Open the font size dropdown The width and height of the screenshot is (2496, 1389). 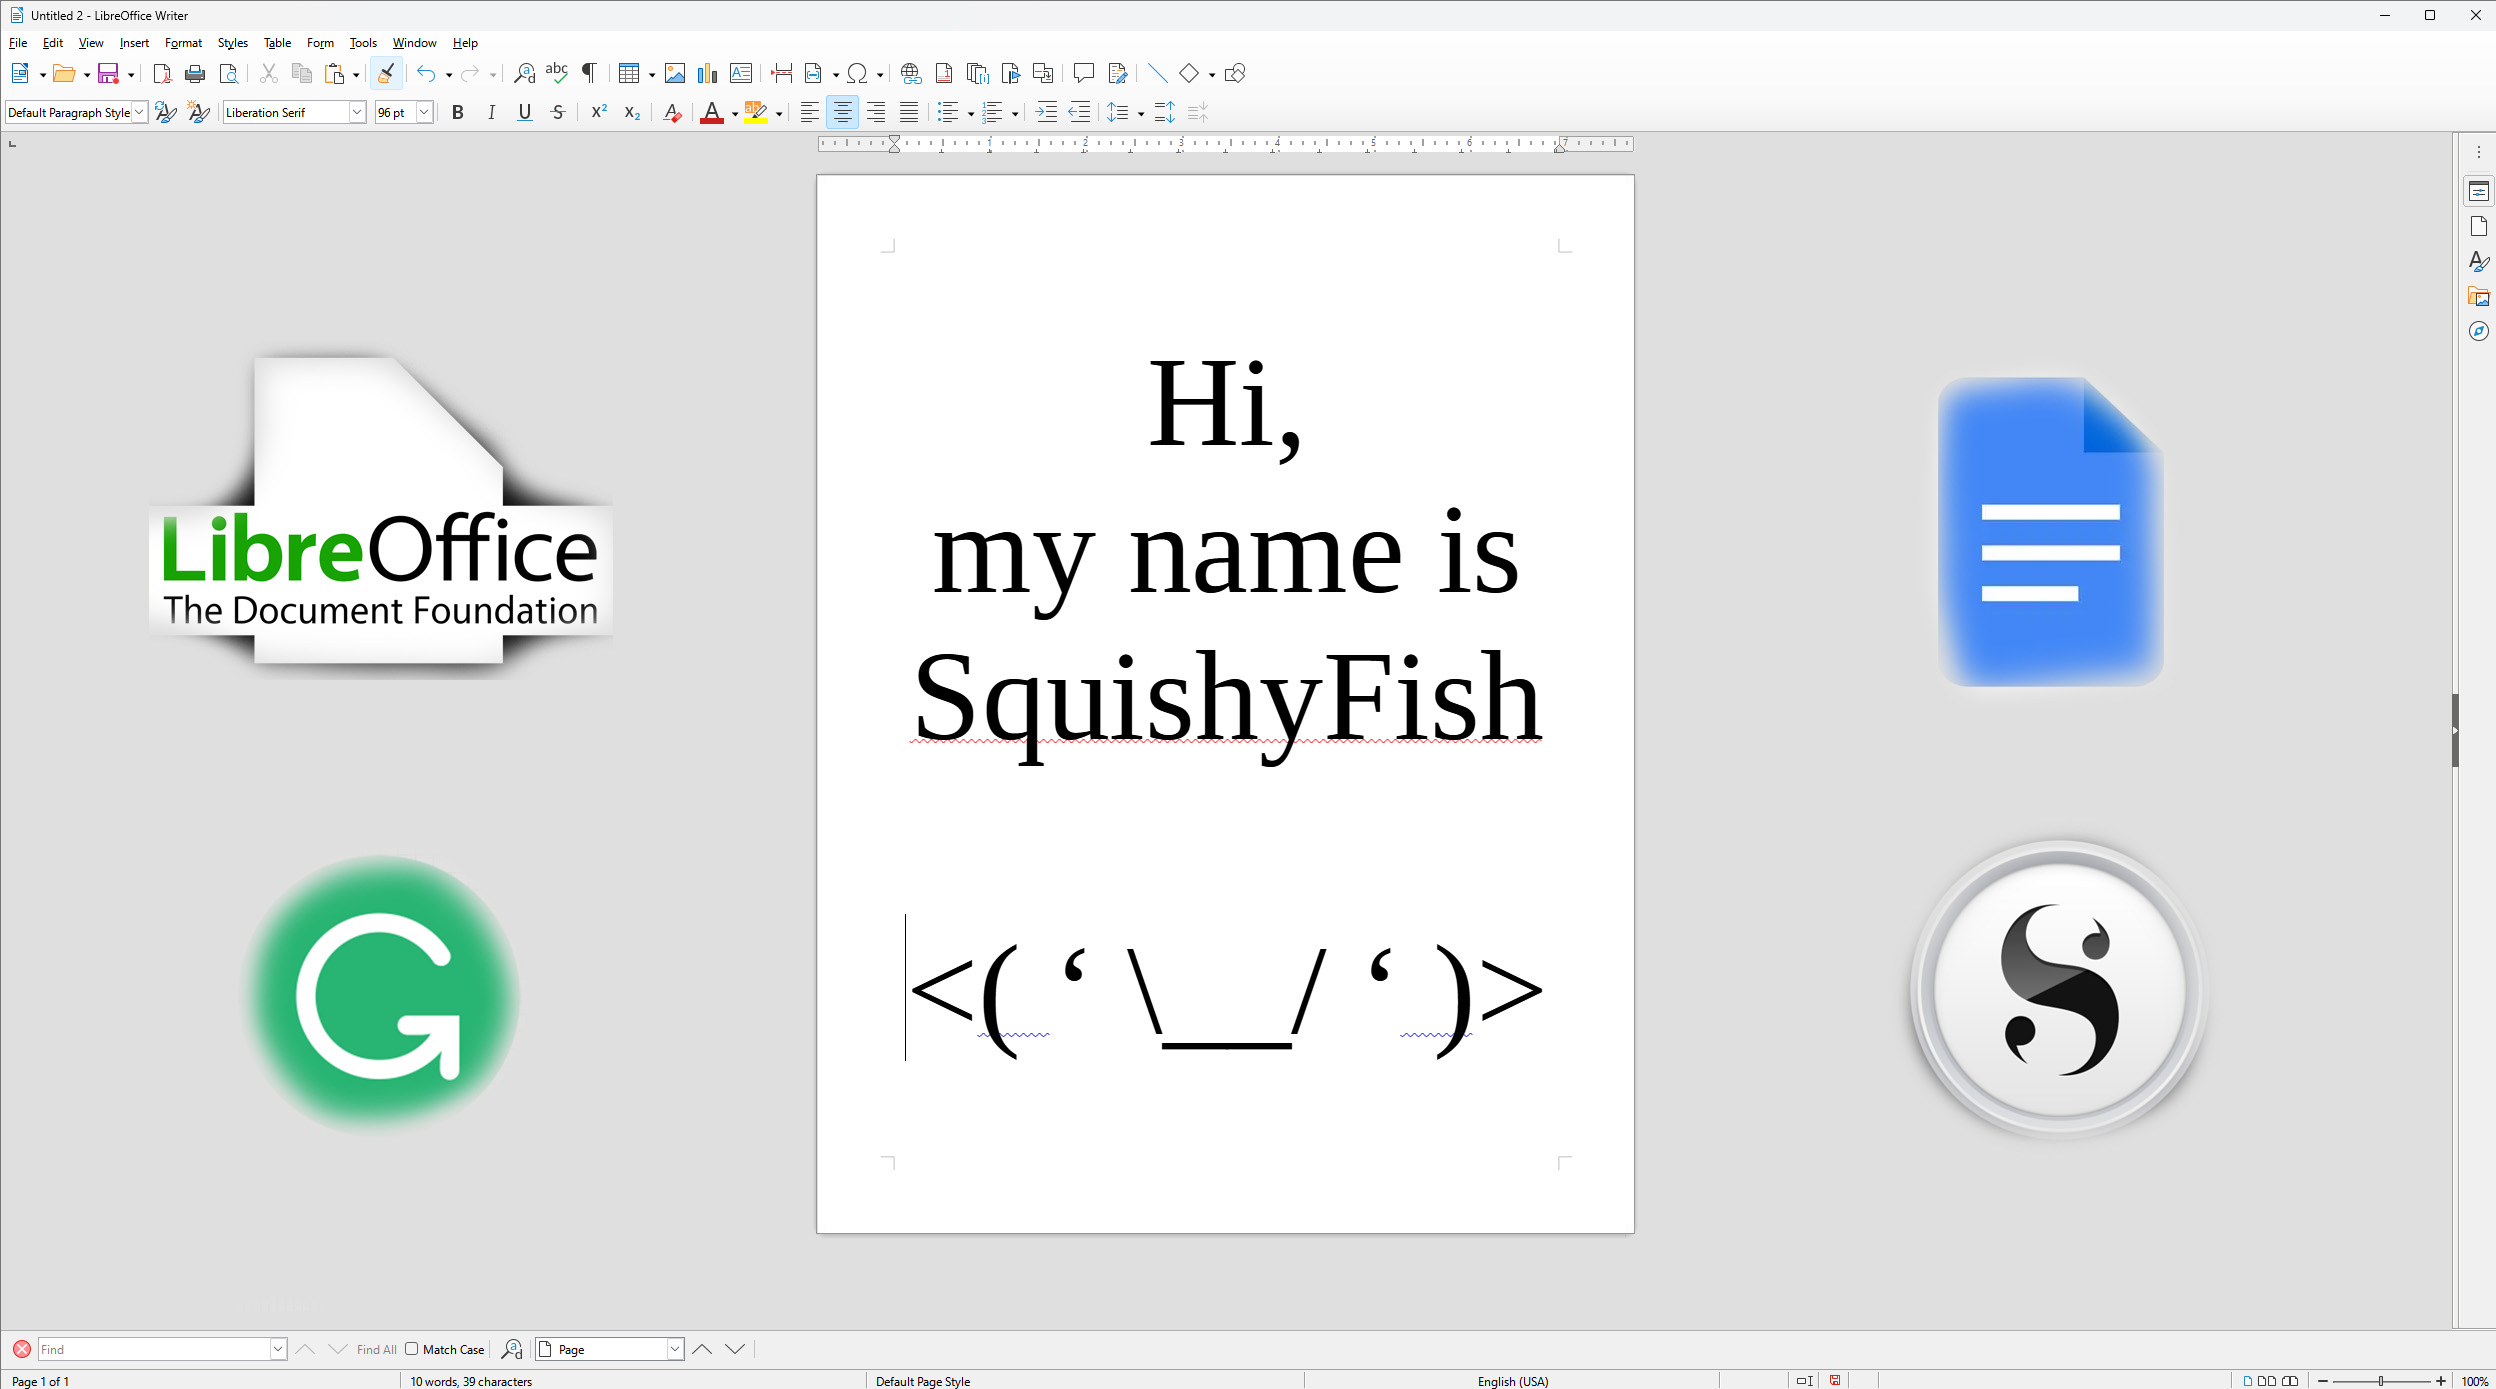click(x=424, y=112)
